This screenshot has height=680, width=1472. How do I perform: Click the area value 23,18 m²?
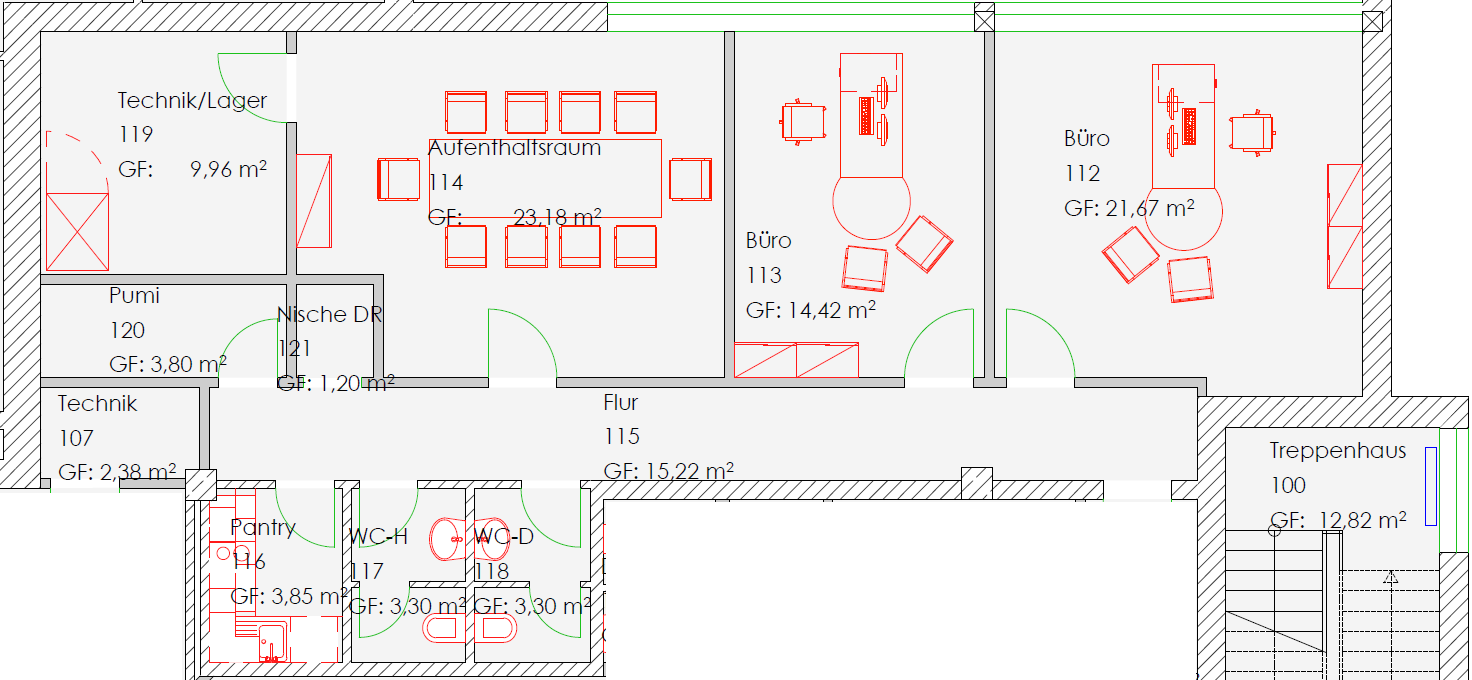[x=557, y=217]
